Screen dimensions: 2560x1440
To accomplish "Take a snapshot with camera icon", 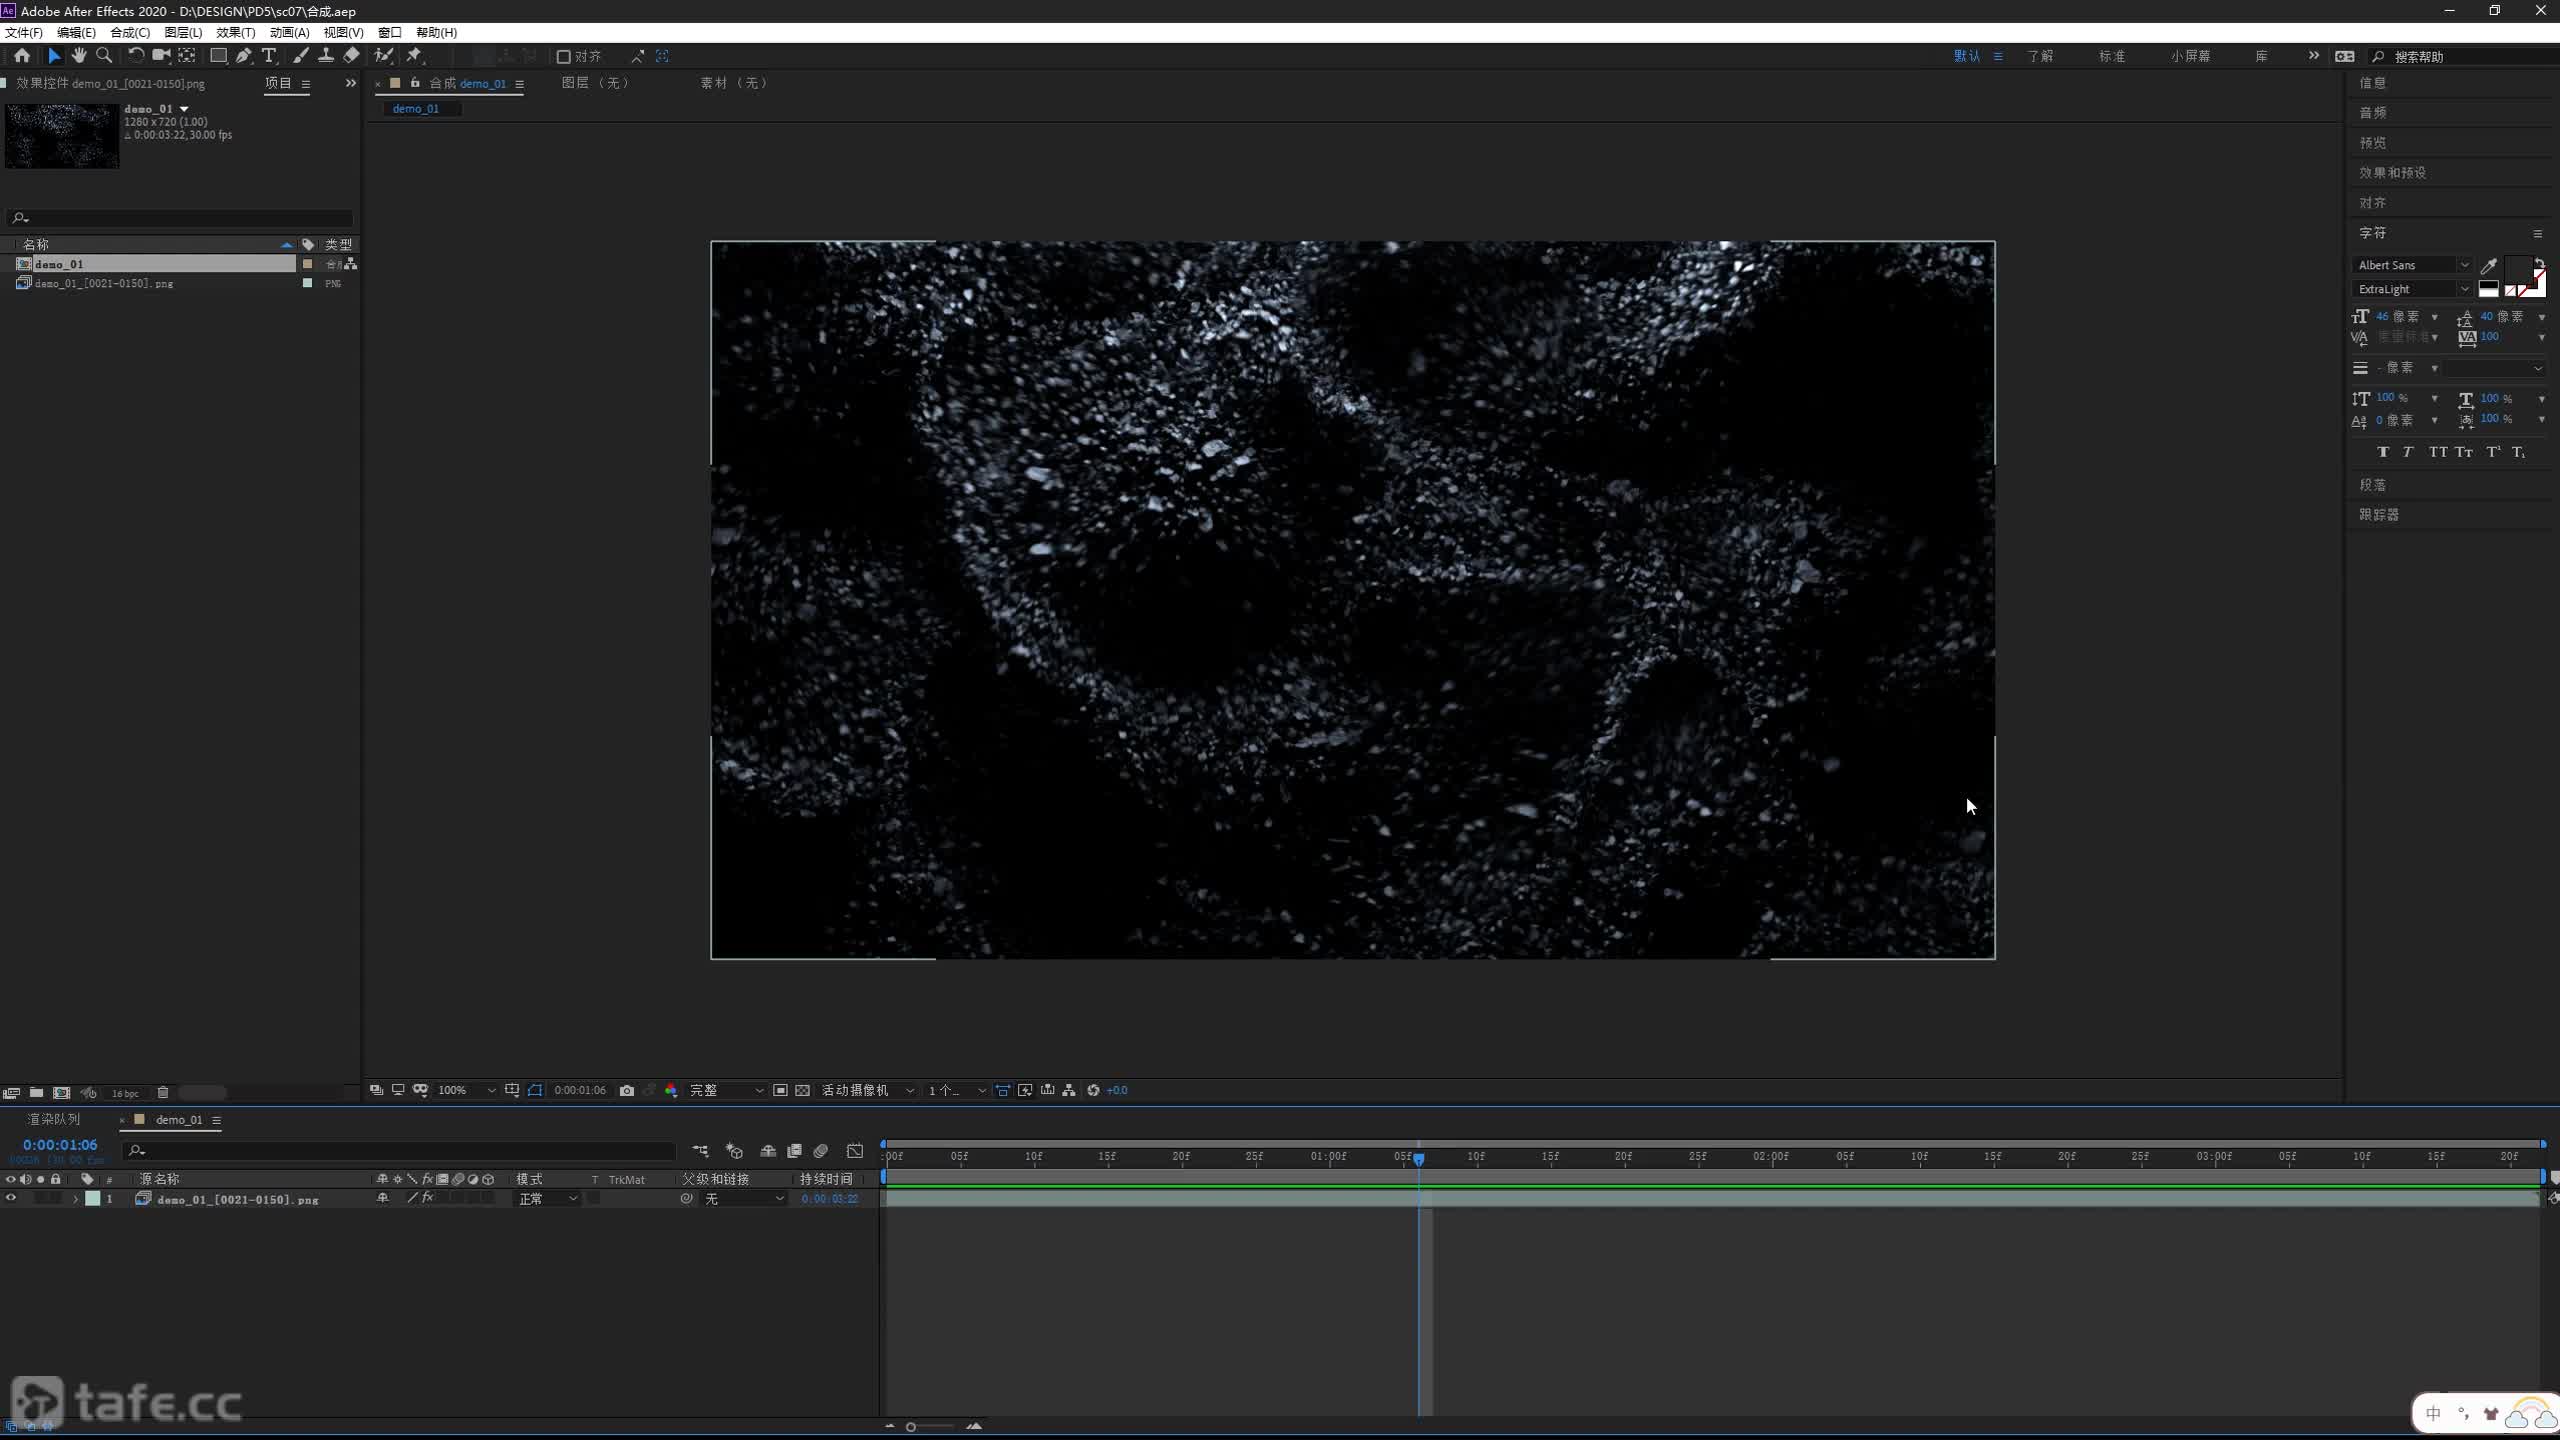I will 627,1090.
